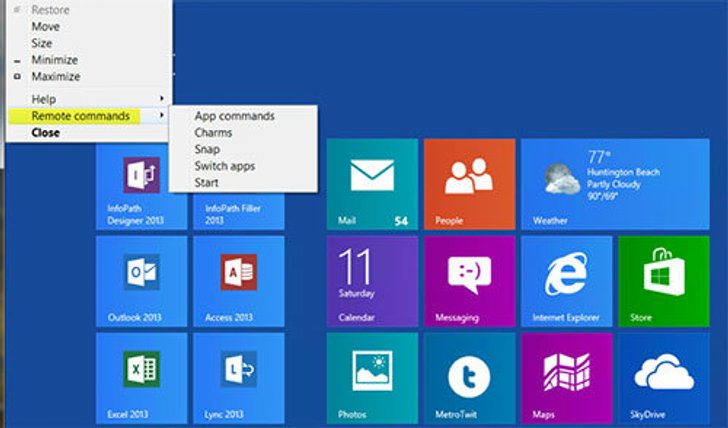Select App commands in the submenu
The width and height of the screenshot is (728, 428).
[x=243, y=116]
